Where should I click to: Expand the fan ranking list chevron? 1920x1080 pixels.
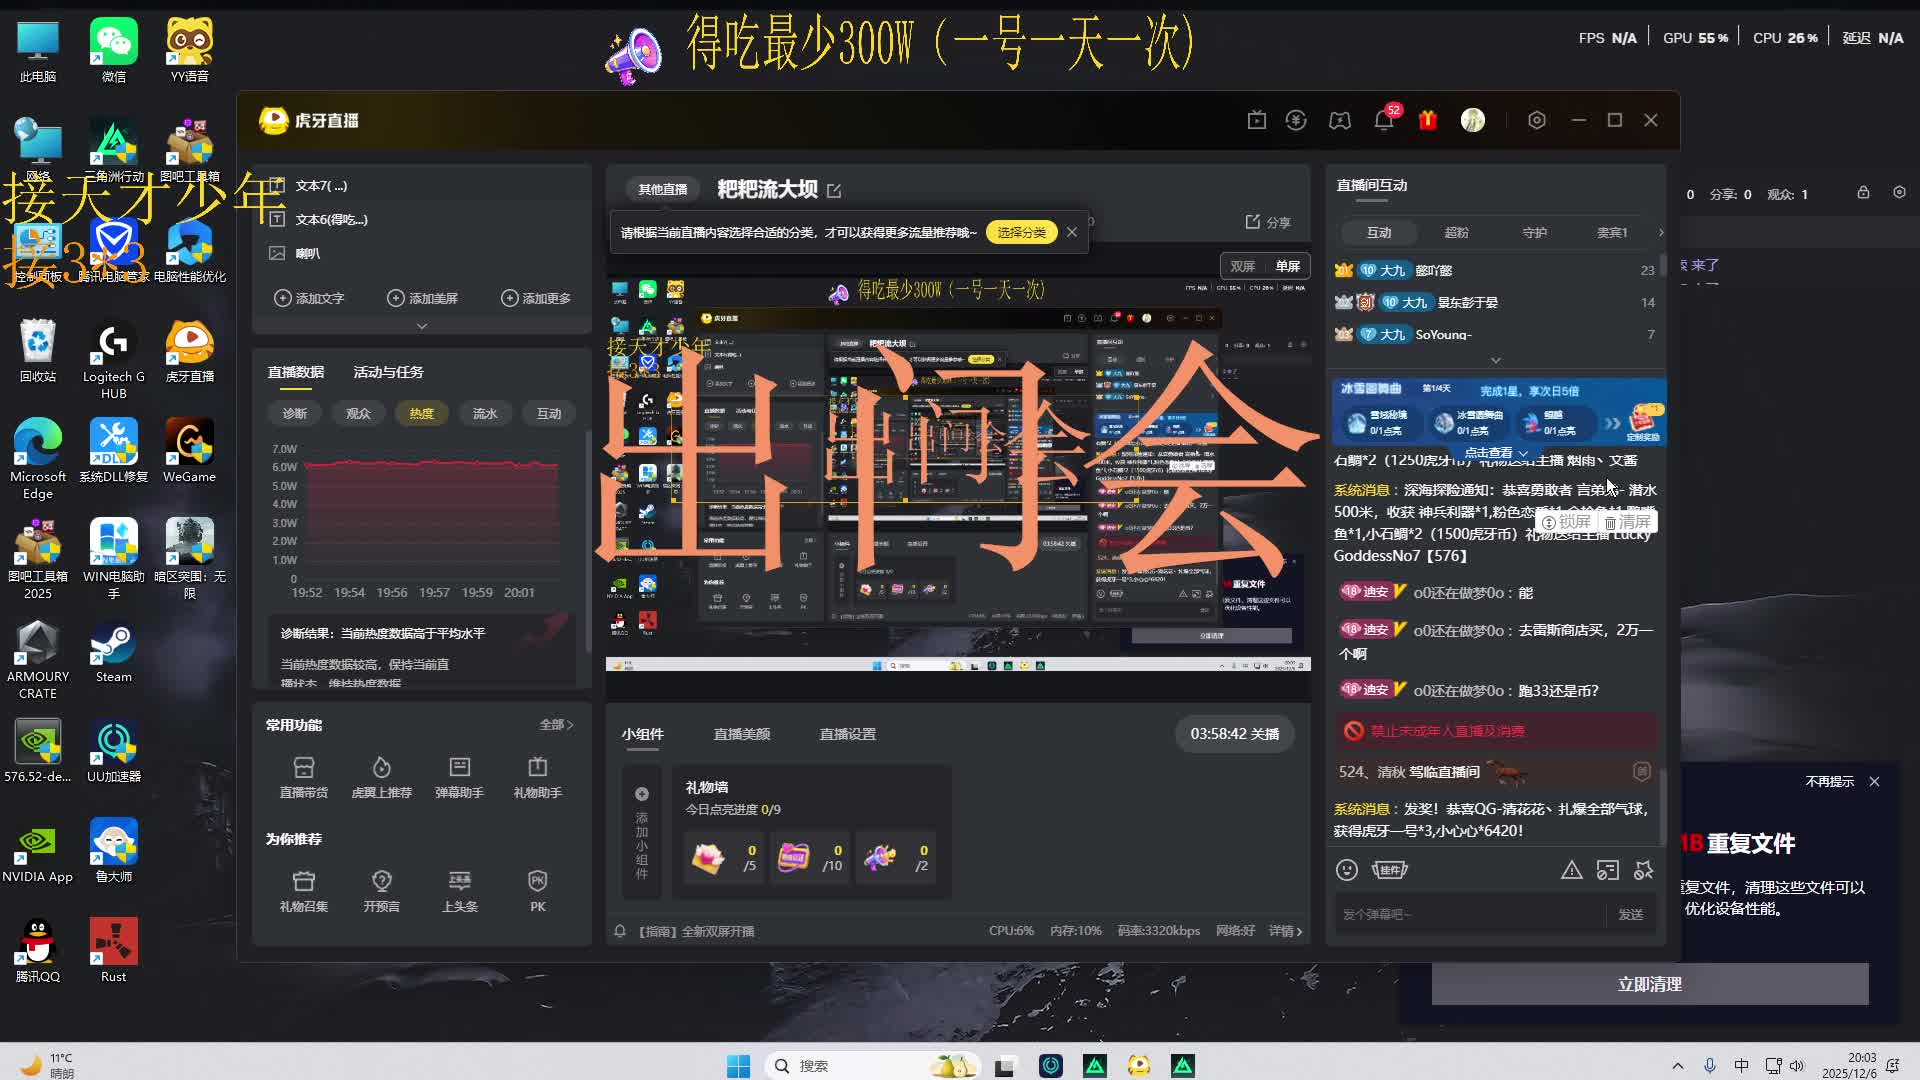point(1495,360)
